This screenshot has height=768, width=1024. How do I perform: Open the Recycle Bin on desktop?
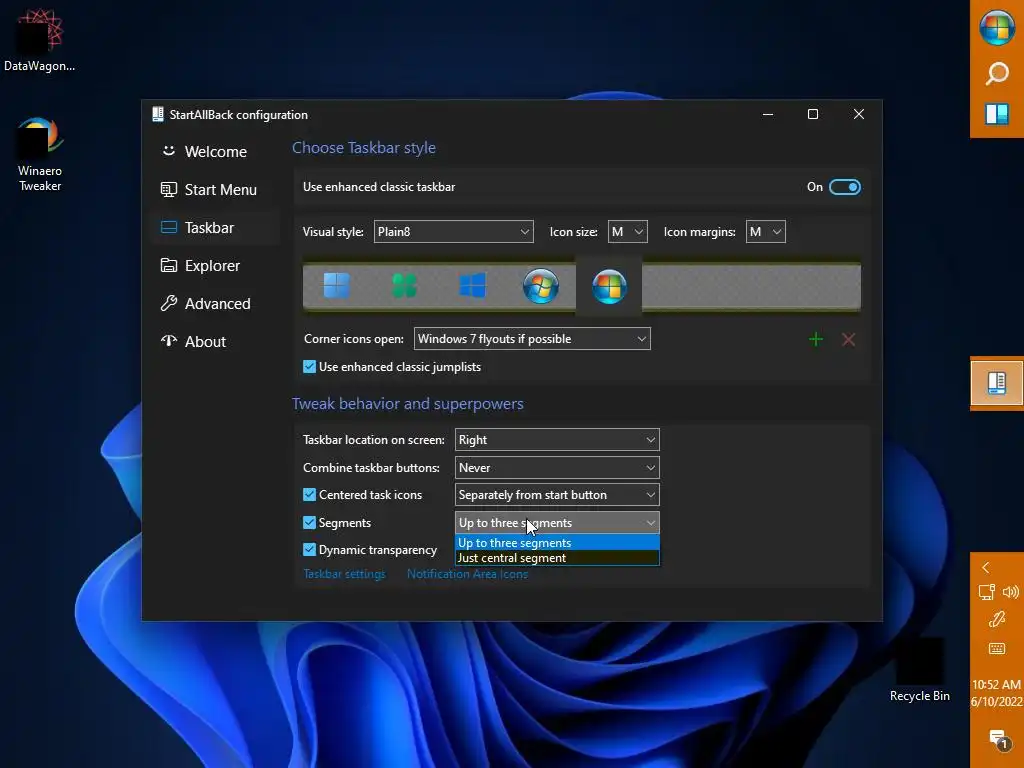click(920, 671)
